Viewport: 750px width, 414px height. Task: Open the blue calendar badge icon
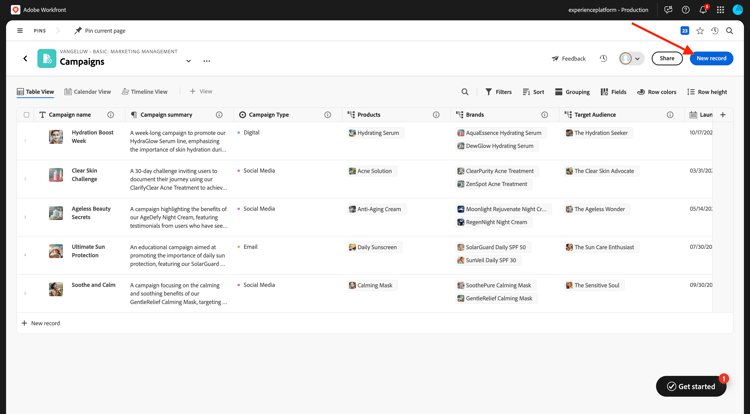coord(684,31)
